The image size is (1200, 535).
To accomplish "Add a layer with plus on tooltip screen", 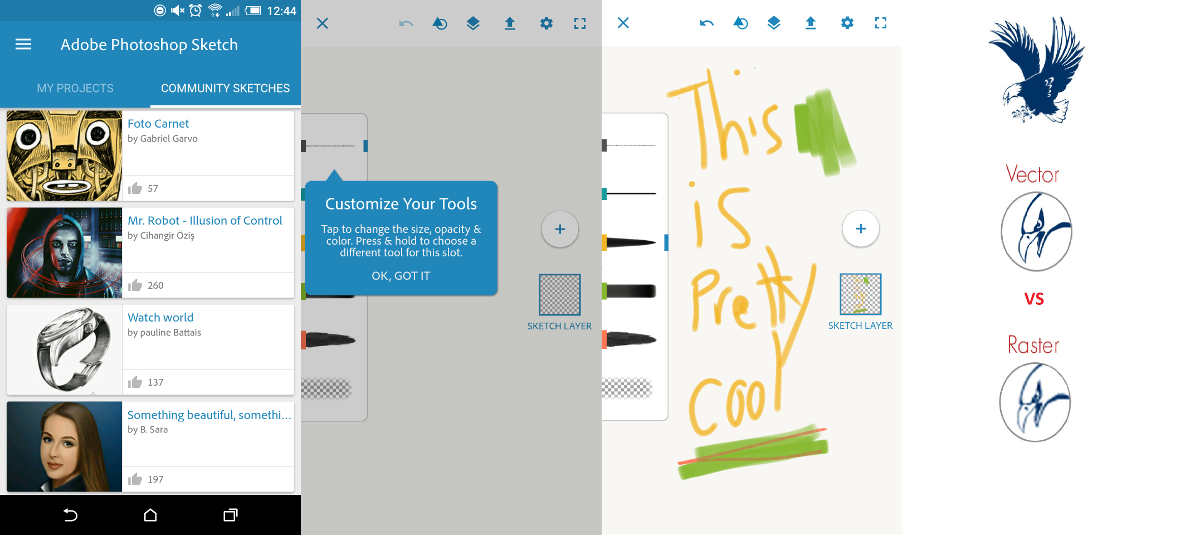I will tap(560, 229).
